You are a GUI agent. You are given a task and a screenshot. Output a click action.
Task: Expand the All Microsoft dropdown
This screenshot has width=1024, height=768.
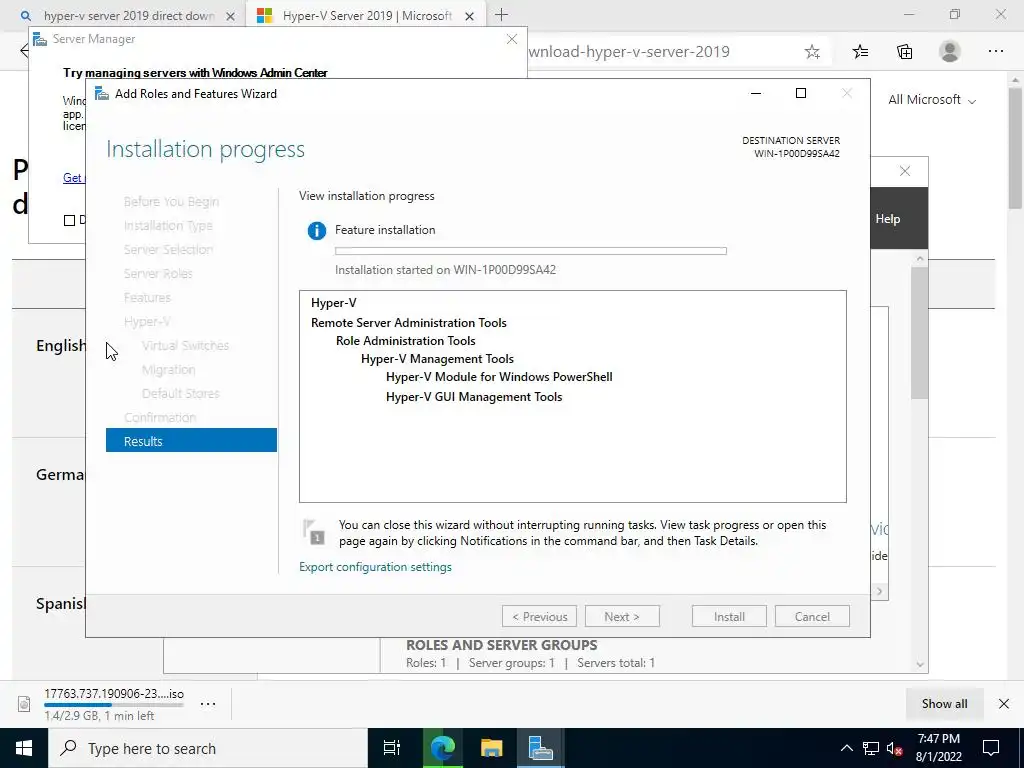tap(931, 100)
